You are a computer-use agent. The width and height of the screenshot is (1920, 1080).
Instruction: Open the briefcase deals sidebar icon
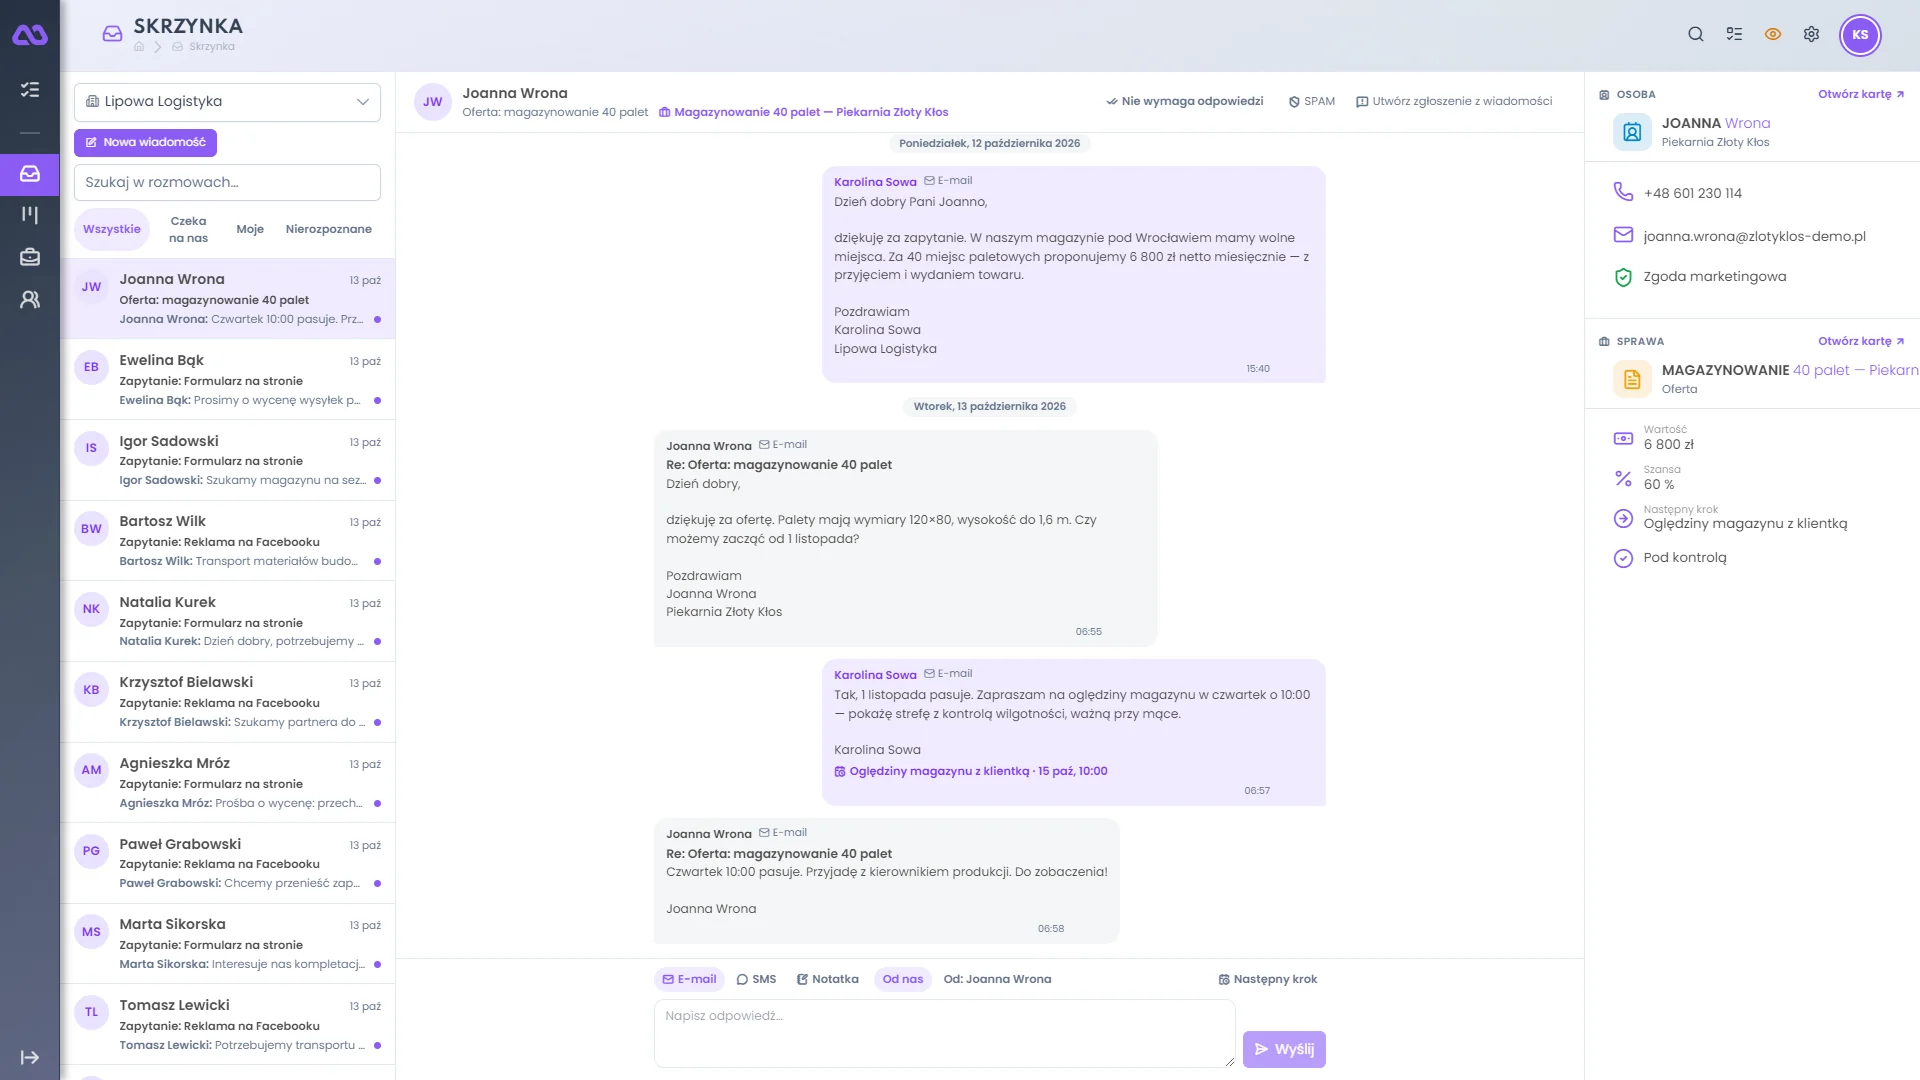(30, 257)
